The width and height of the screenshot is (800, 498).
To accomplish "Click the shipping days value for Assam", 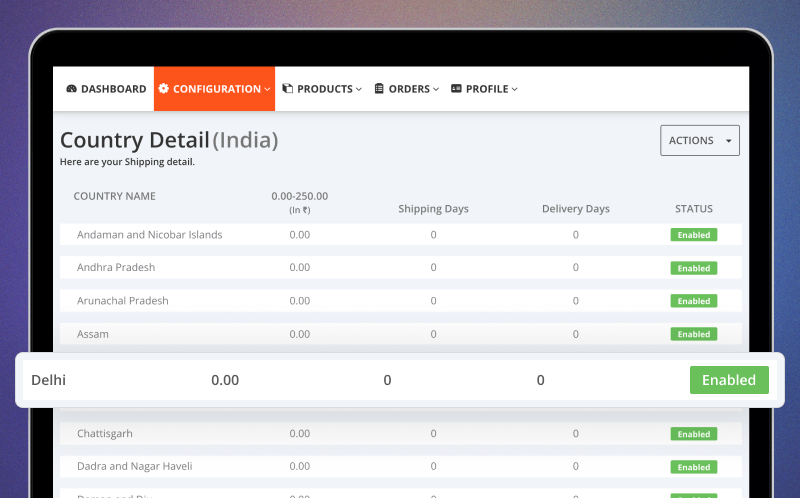I will 433,334.
